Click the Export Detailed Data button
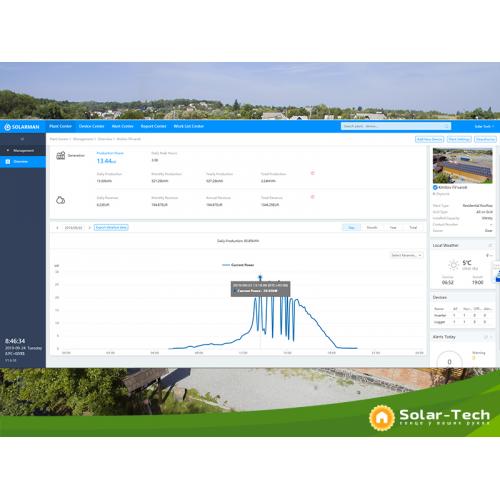The height and width of the screenshot is (500, 500). click(x=111, y=228)
